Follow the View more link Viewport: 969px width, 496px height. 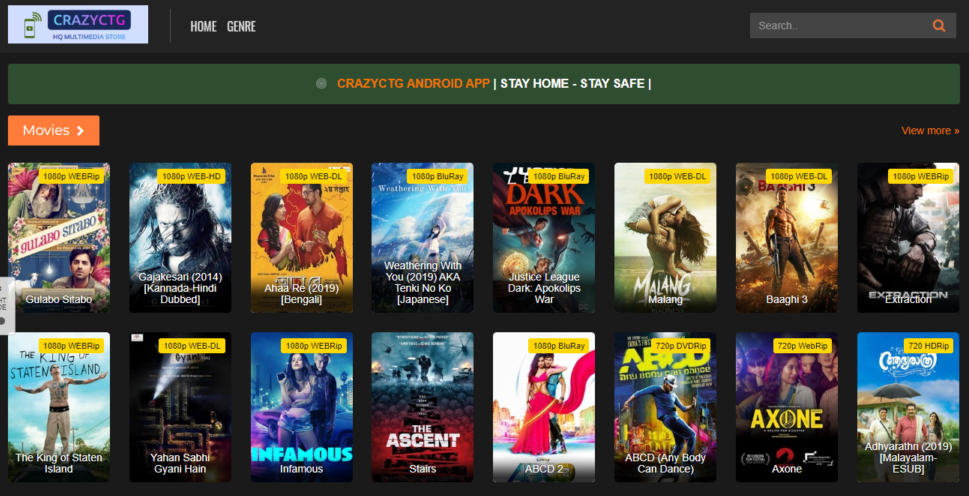pos(930,130)
